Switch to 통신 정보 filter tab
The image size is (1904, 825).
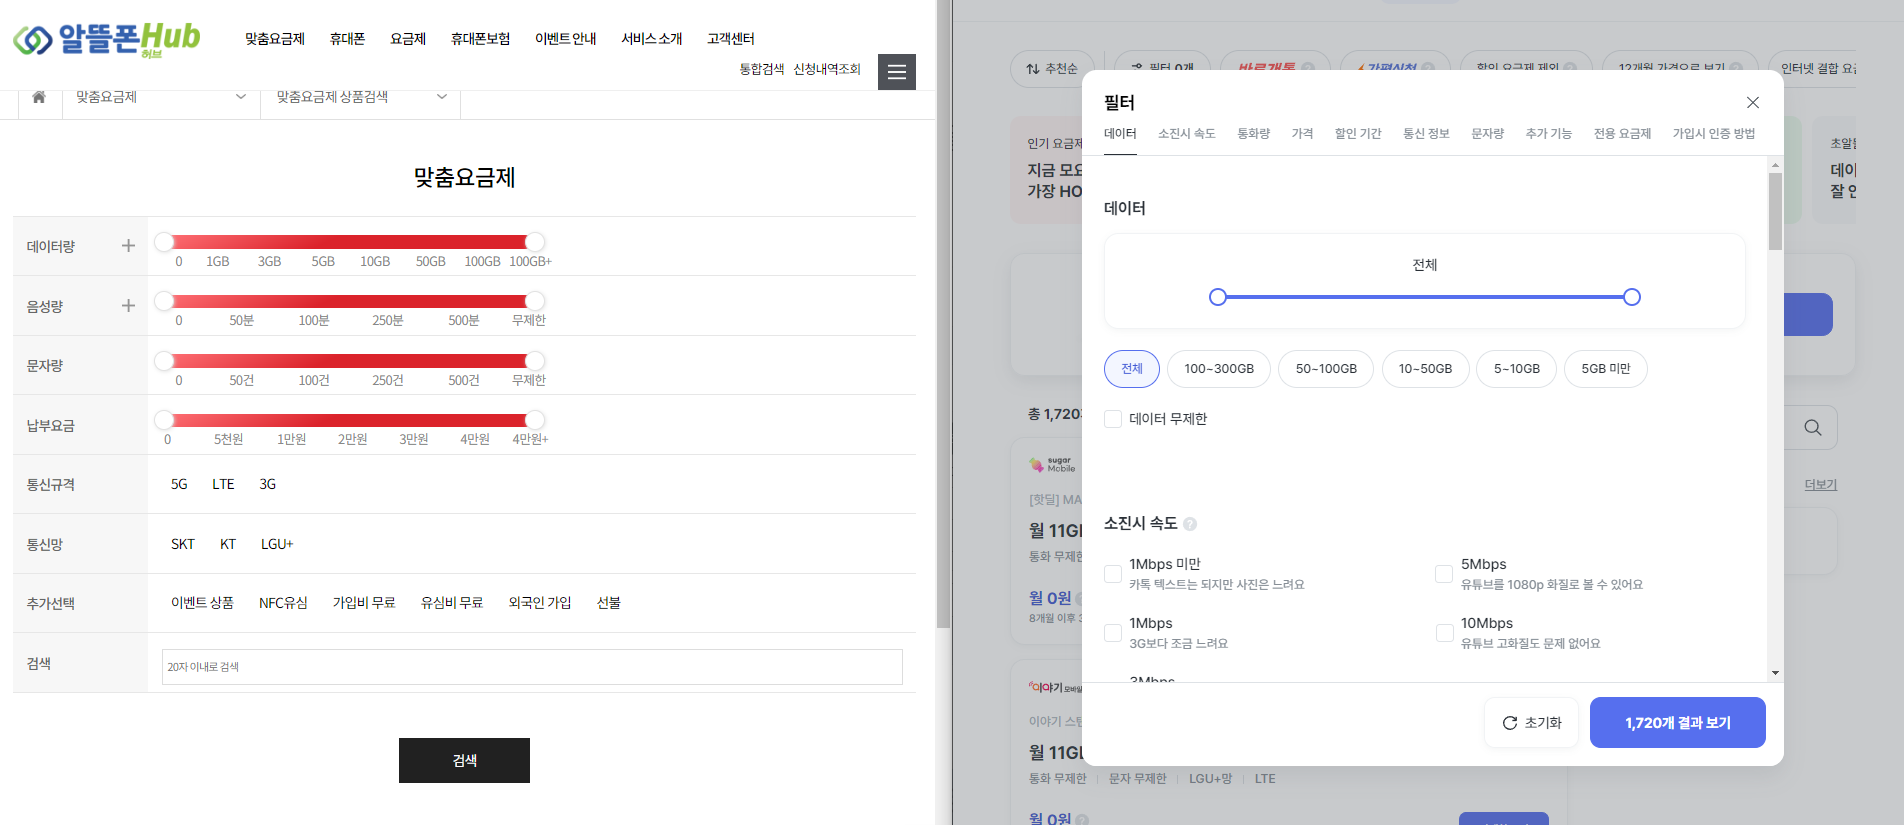point(1426,134)
